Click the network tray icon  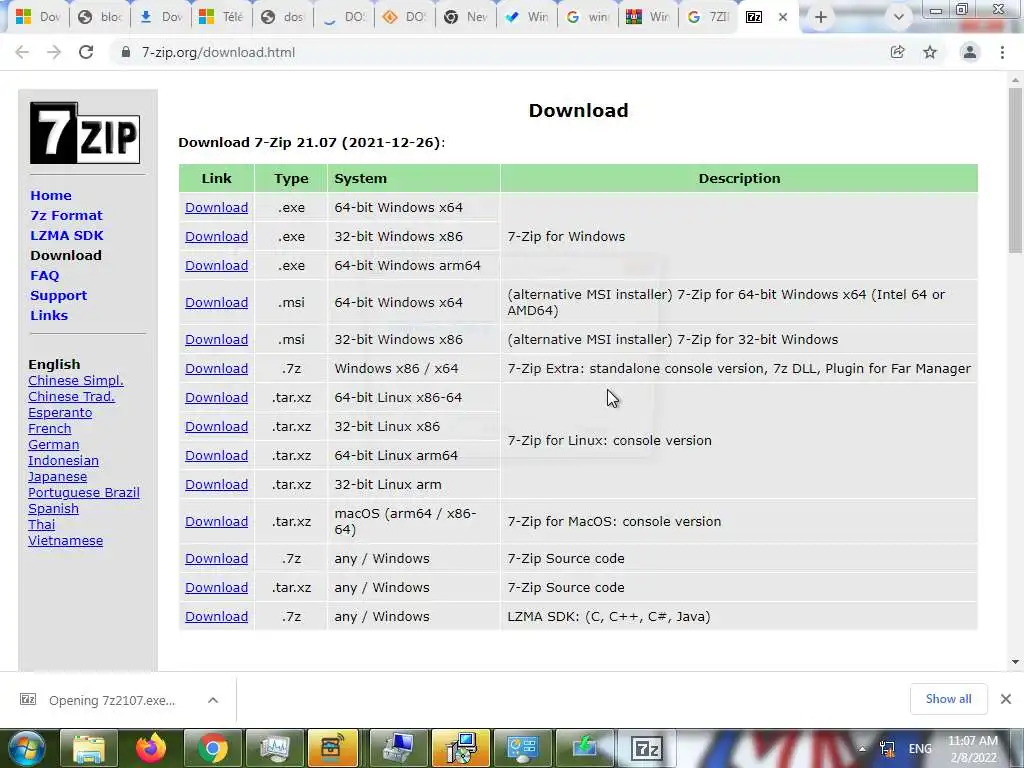coord(888,749)
